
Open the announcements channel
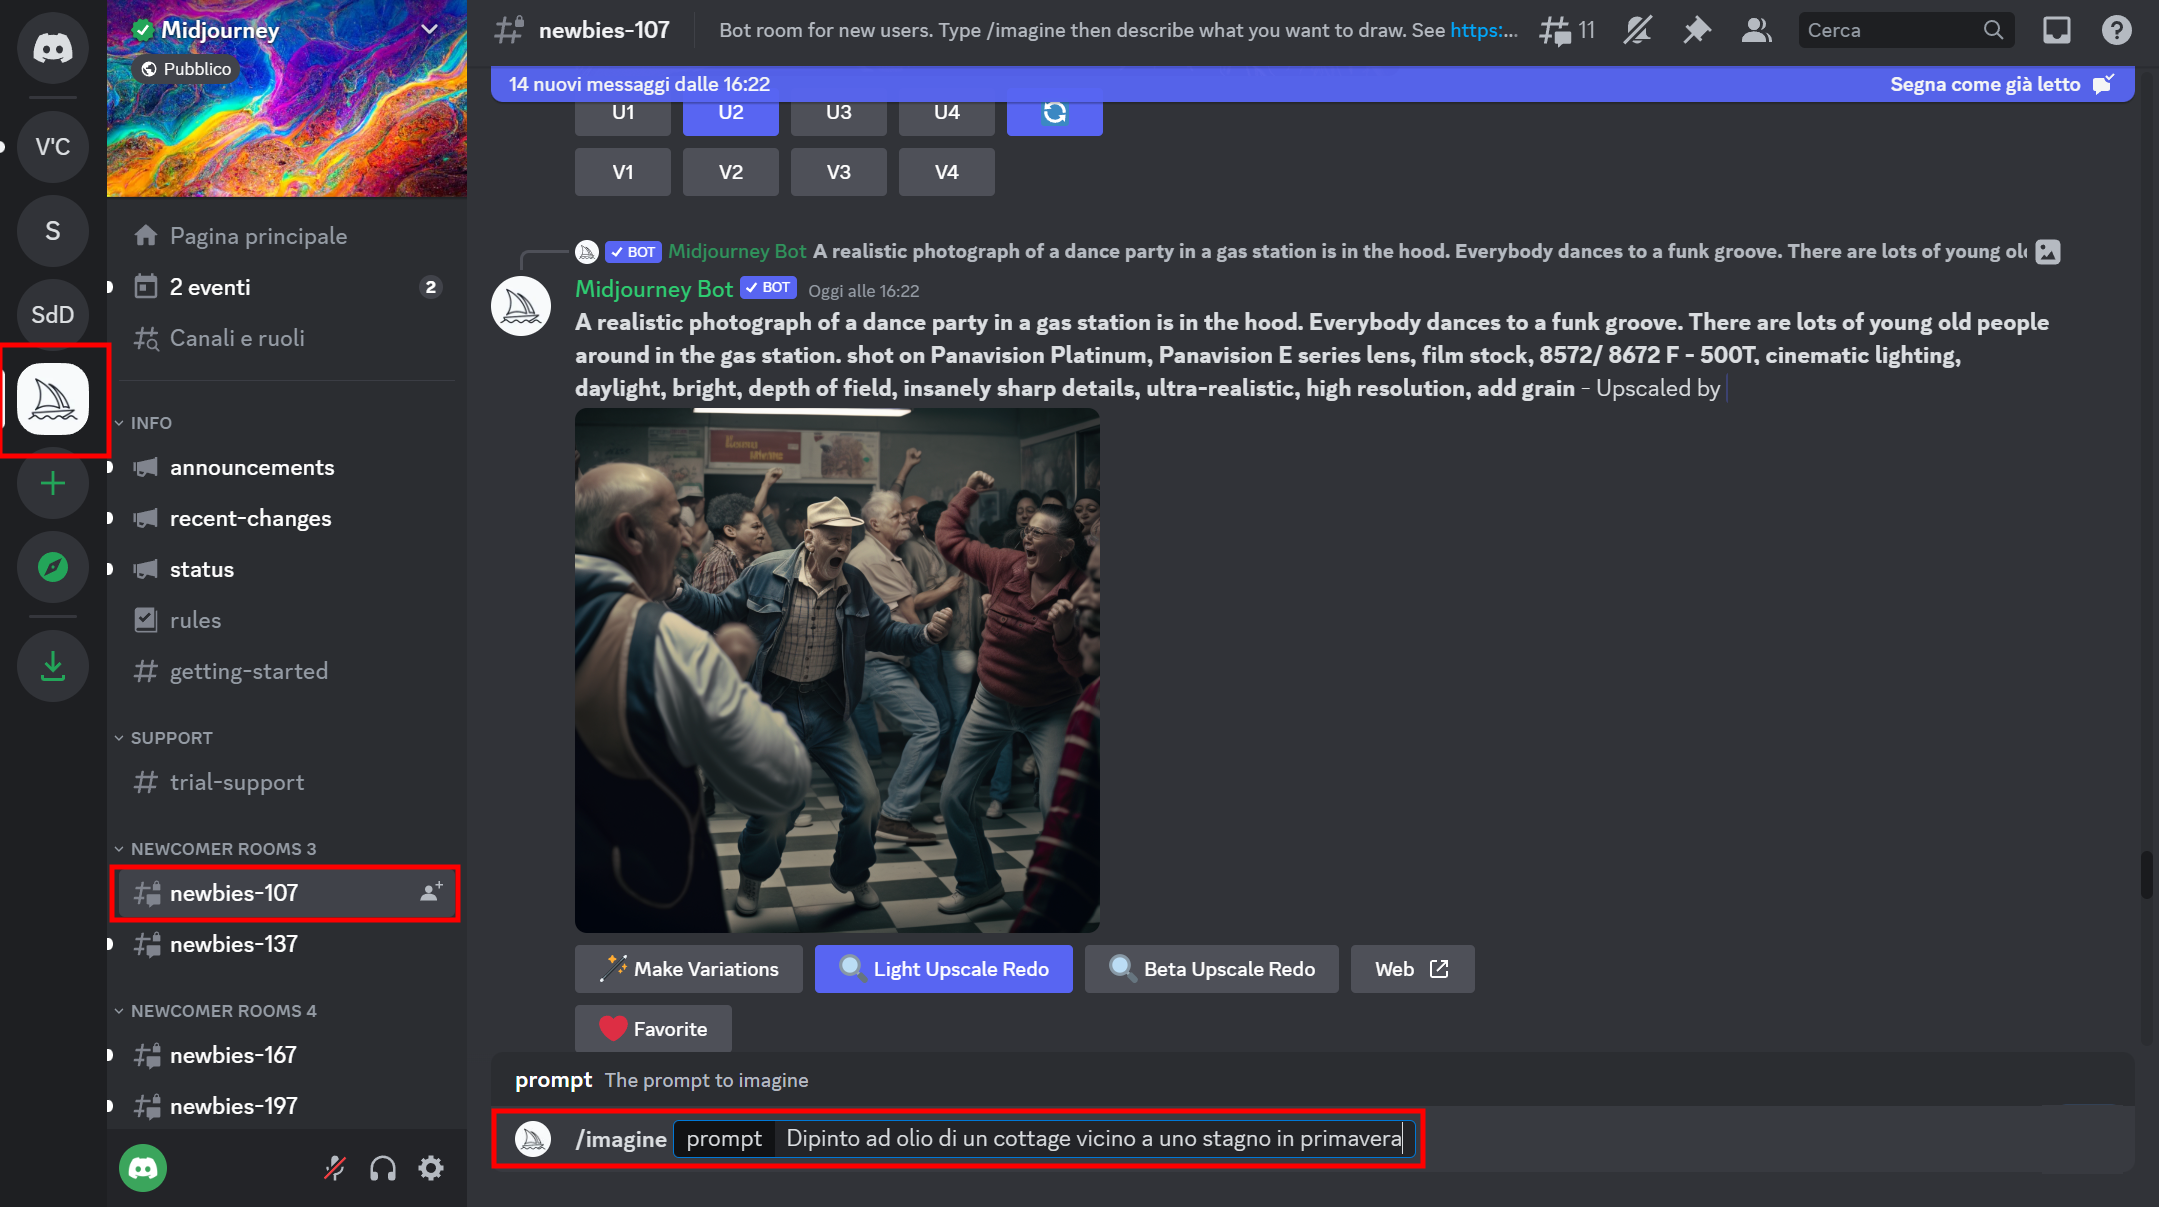click(x=251, y=468)
